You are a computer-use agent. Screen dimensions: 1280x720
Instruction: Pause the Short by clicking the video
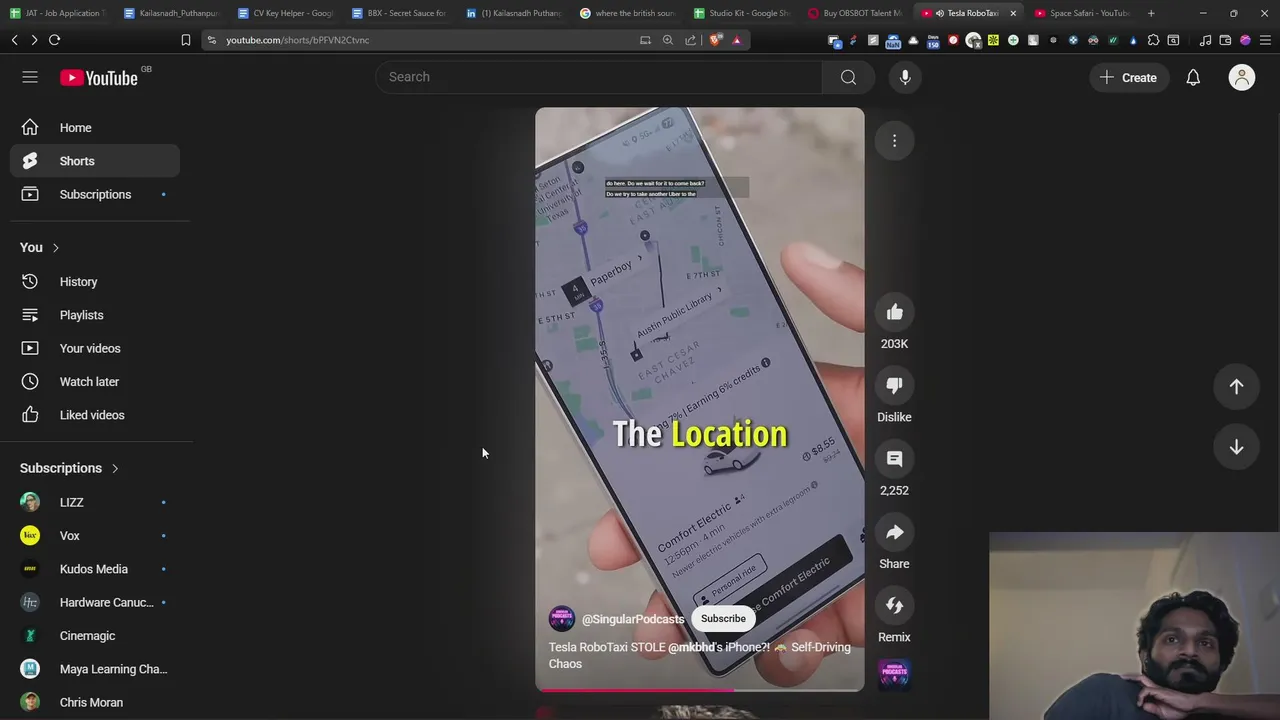[x=699, y=399]
